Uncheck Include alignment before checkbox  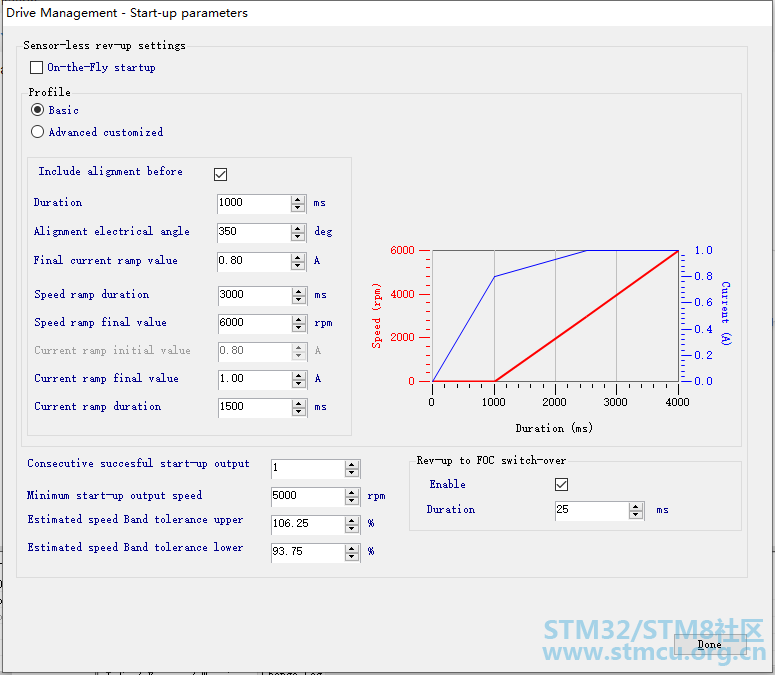point(220,174)
